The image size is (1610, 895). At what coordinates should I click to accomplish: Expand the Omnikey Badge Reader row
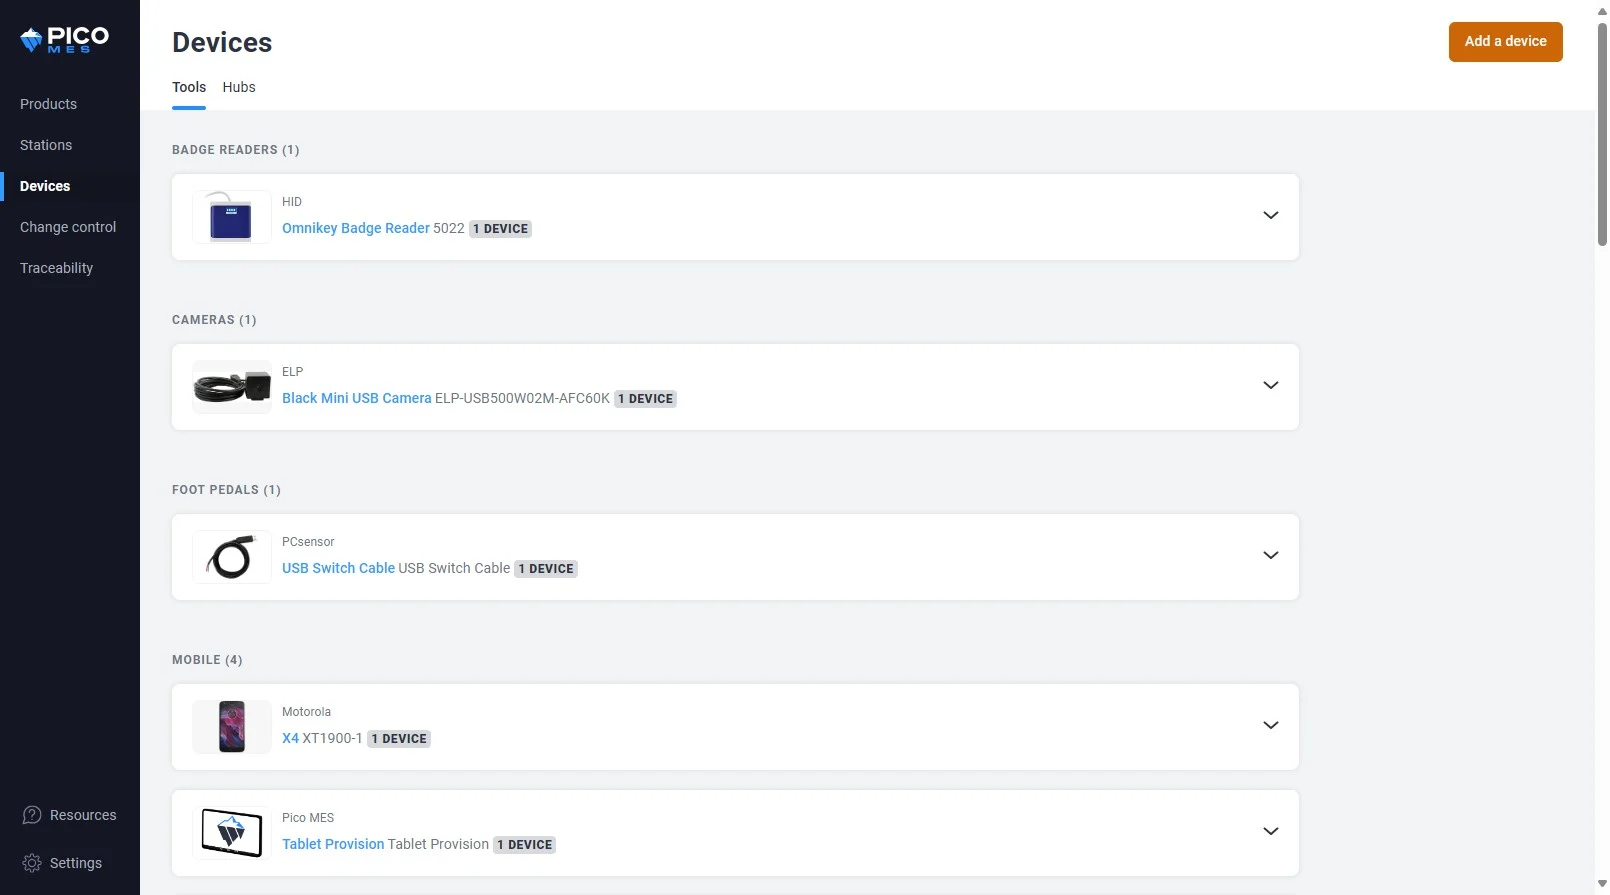(x=1270, y=215)
